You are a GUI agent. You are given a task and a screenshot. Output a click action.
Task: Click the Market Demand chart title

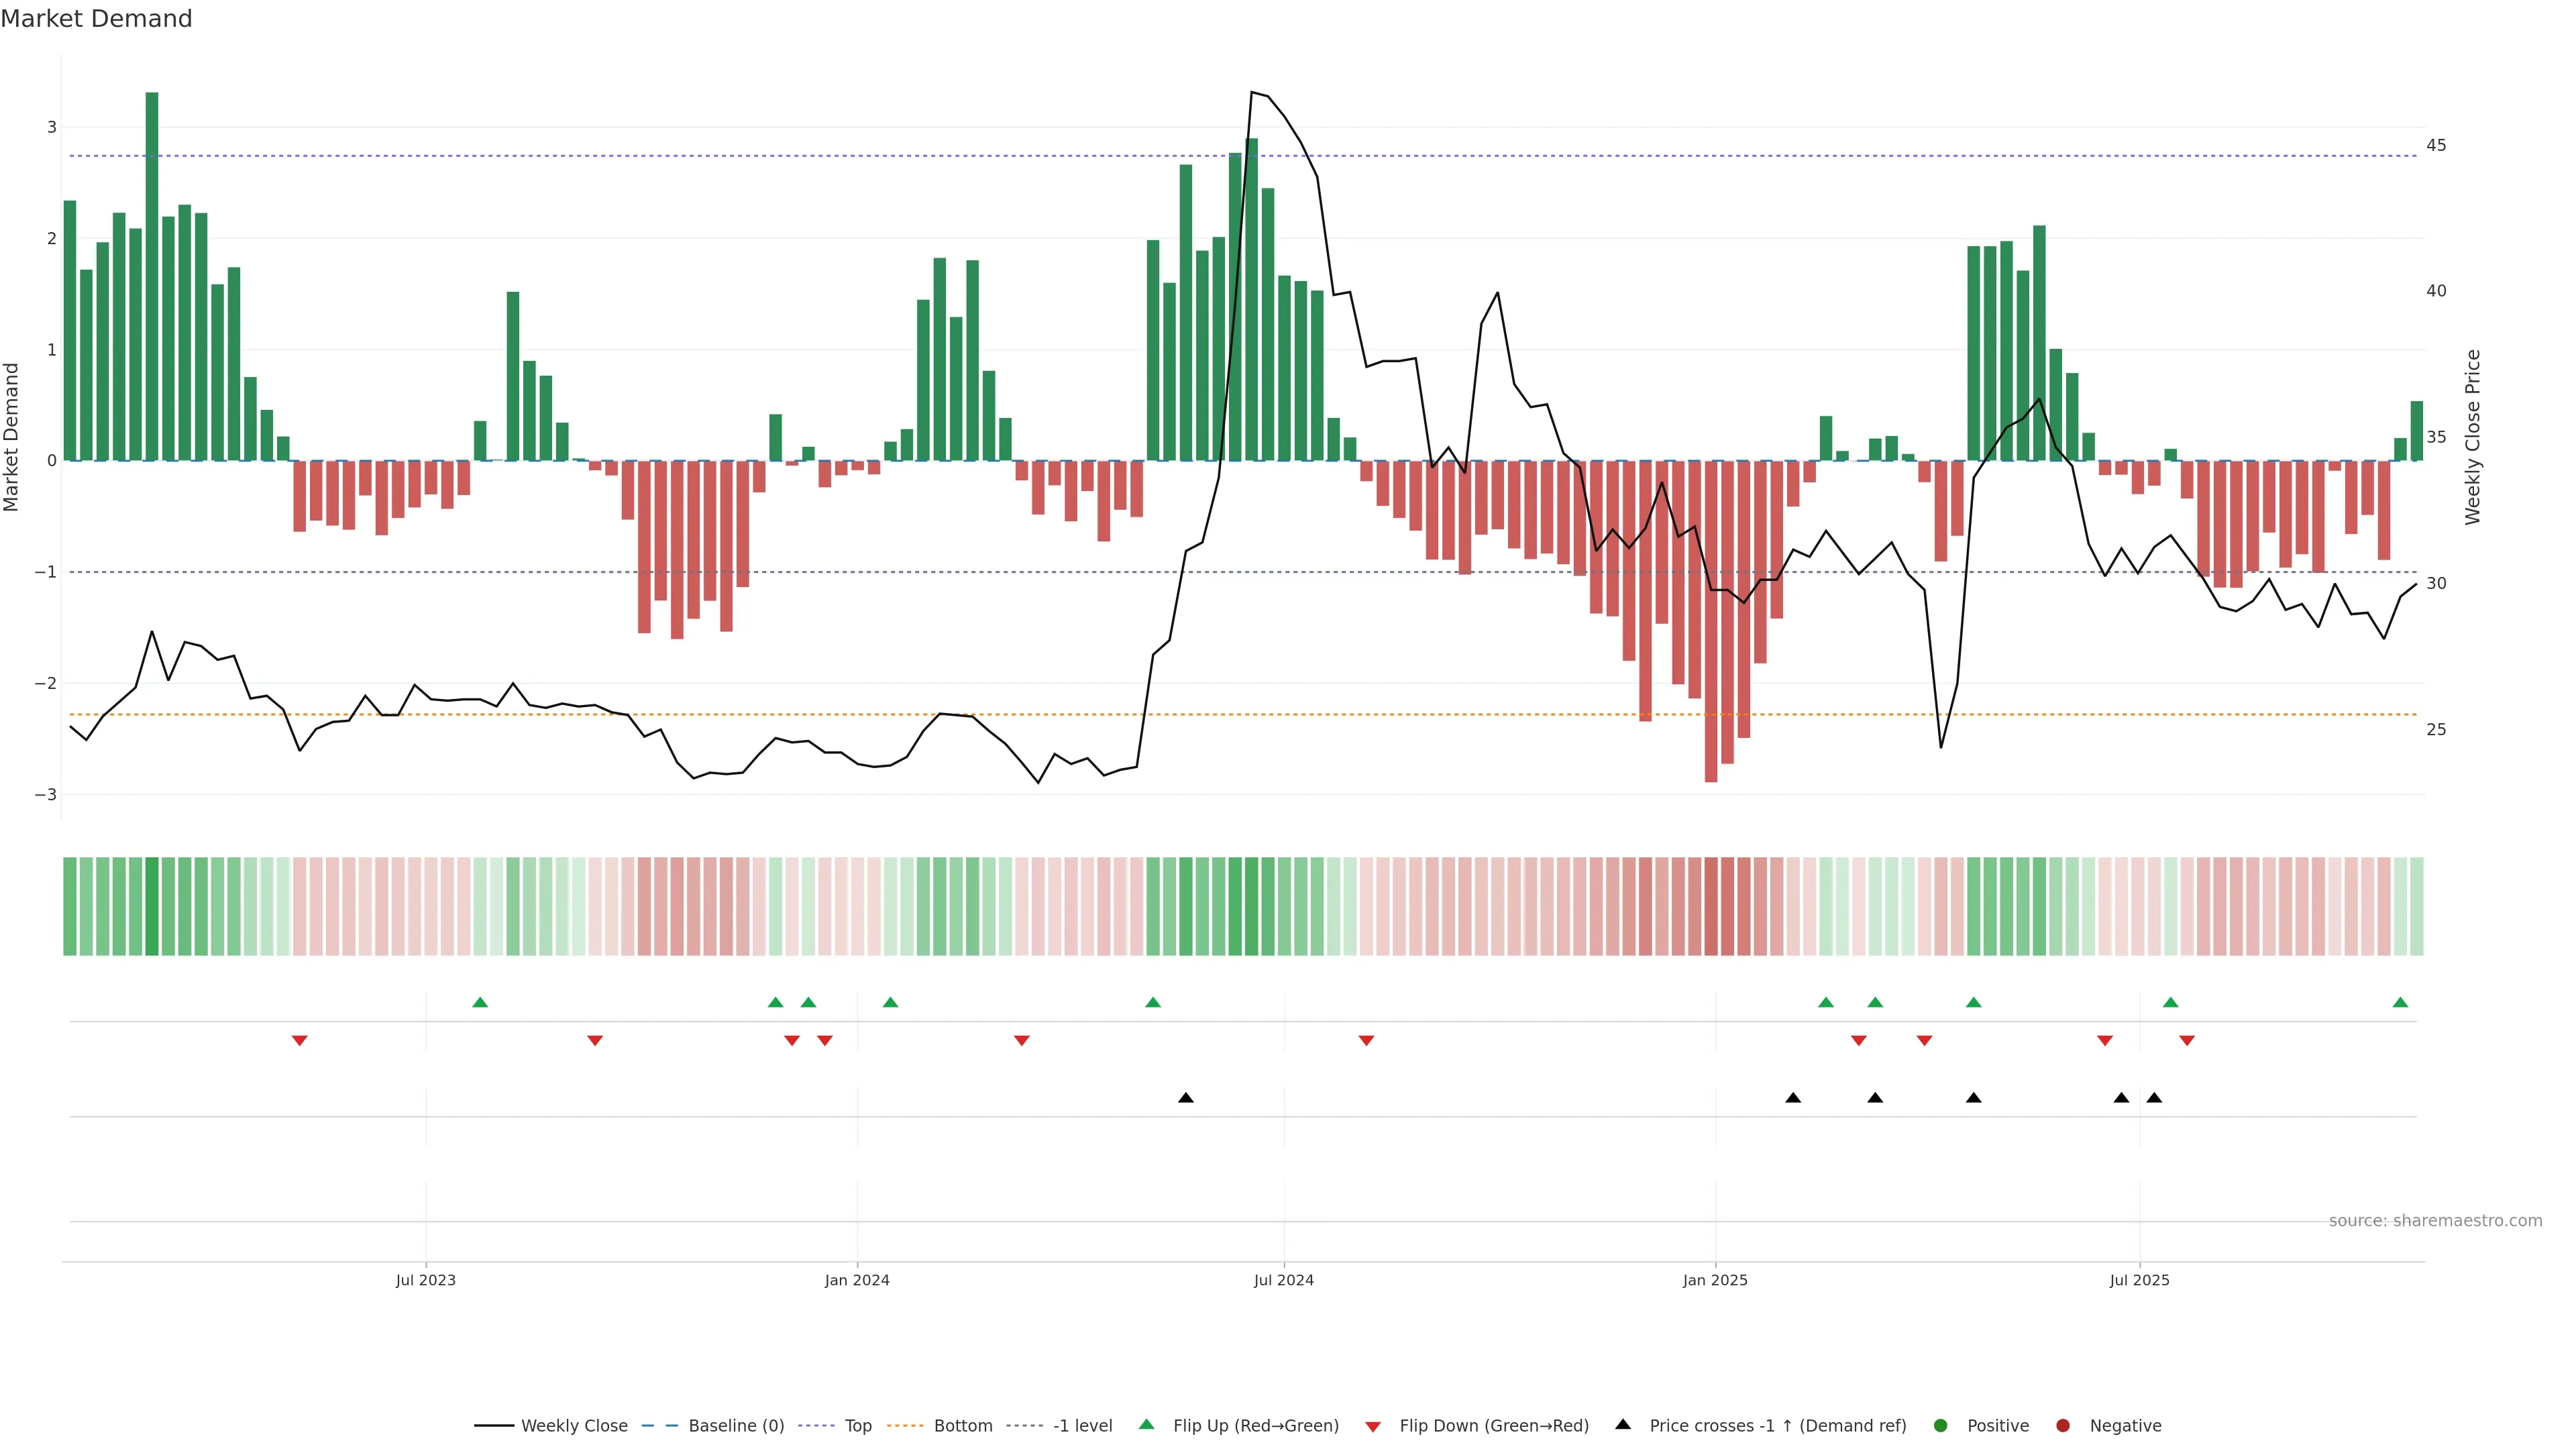pos(97,19)
